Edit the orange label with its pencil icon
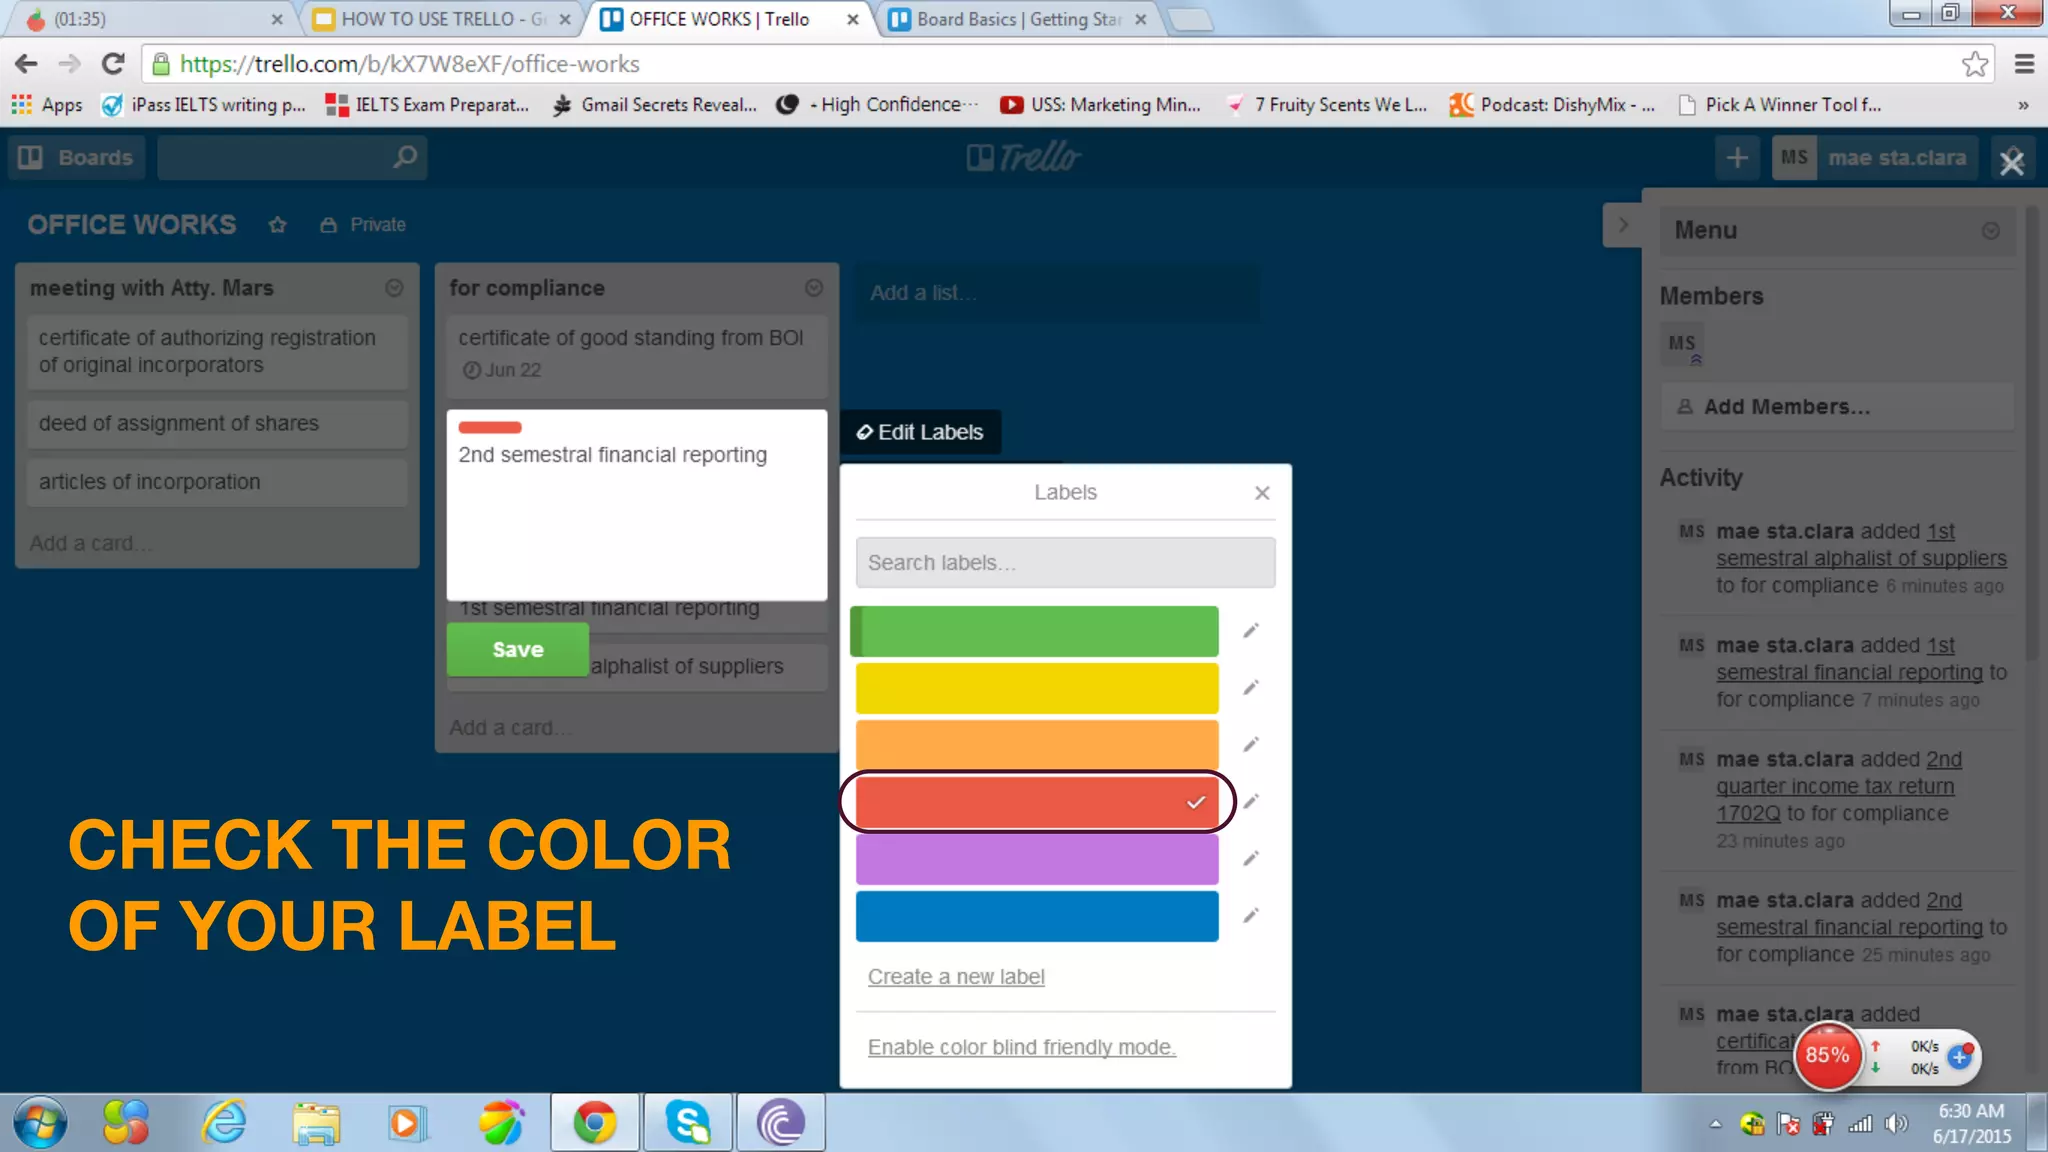The height and width of the screenshot is (1152, 2048). (1250, 745)
